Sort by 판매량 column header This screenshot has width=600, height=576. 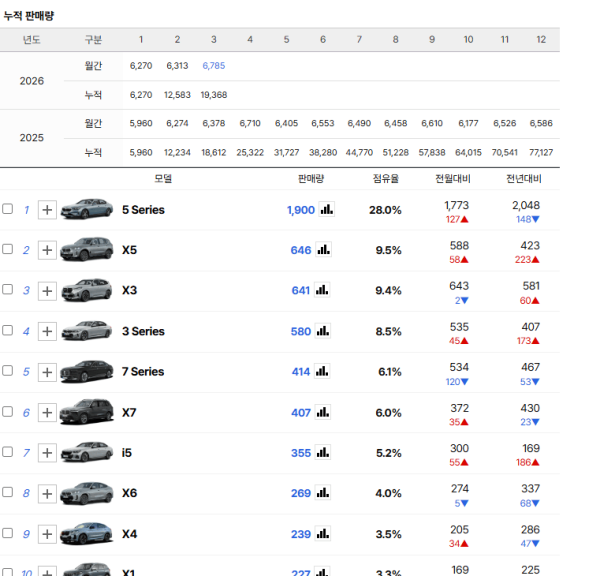click(310, 179)
